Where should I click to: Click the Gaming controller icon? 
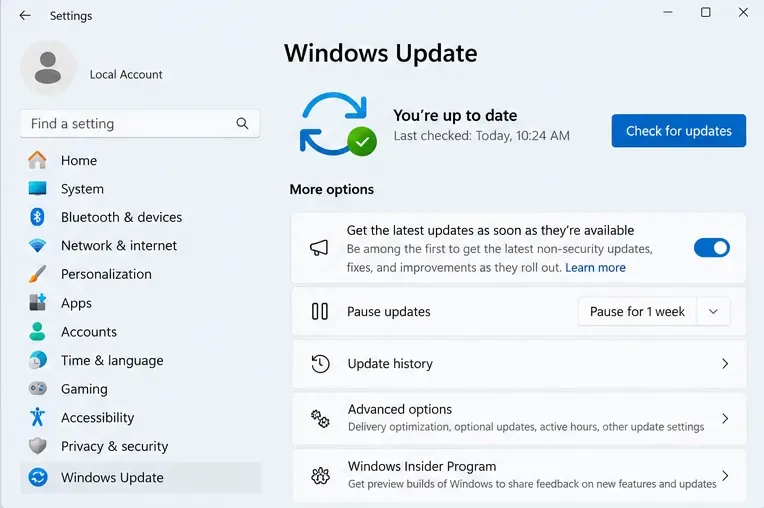pos(38,389)
